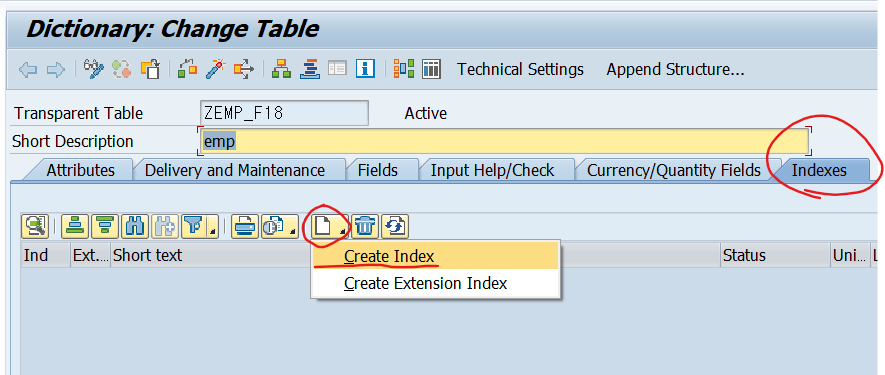Open the Delivery and Maintenance tab
This screenshot has width=885, height=375.
tap(235, 170)
